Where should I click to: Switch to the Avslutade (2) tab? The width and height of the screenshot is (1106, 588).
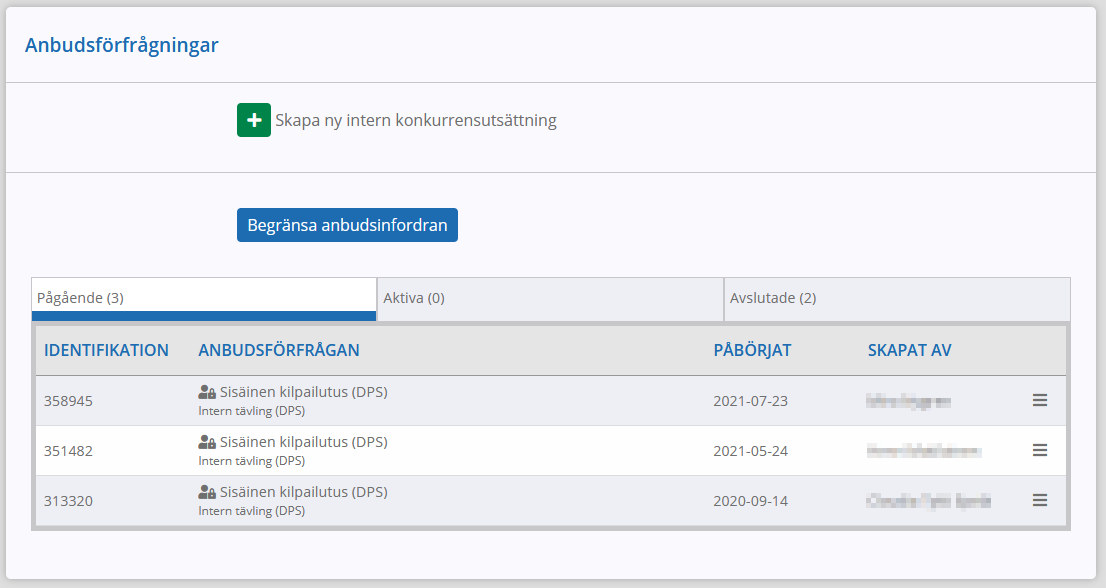(x=897, y=299)
